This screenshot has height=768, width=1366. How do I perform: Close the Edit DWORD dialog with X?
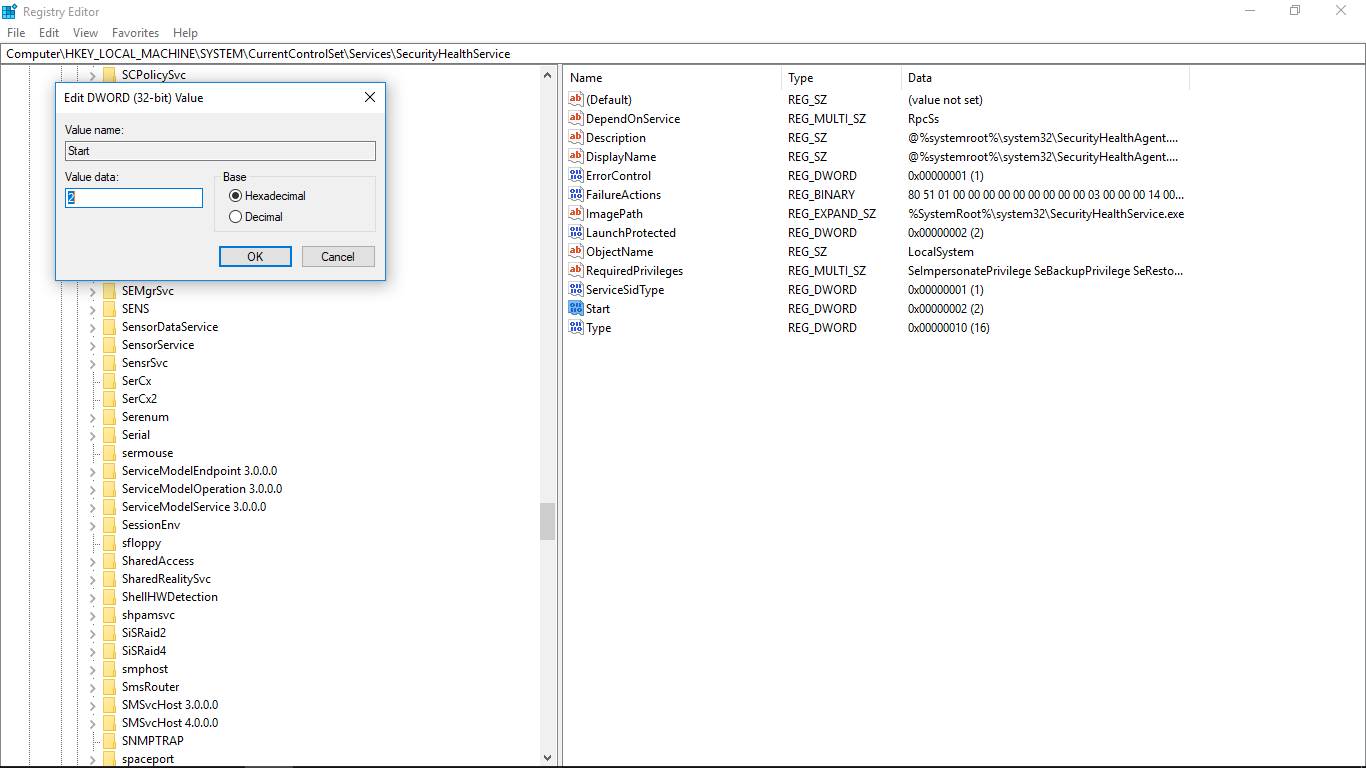[369, 97]
